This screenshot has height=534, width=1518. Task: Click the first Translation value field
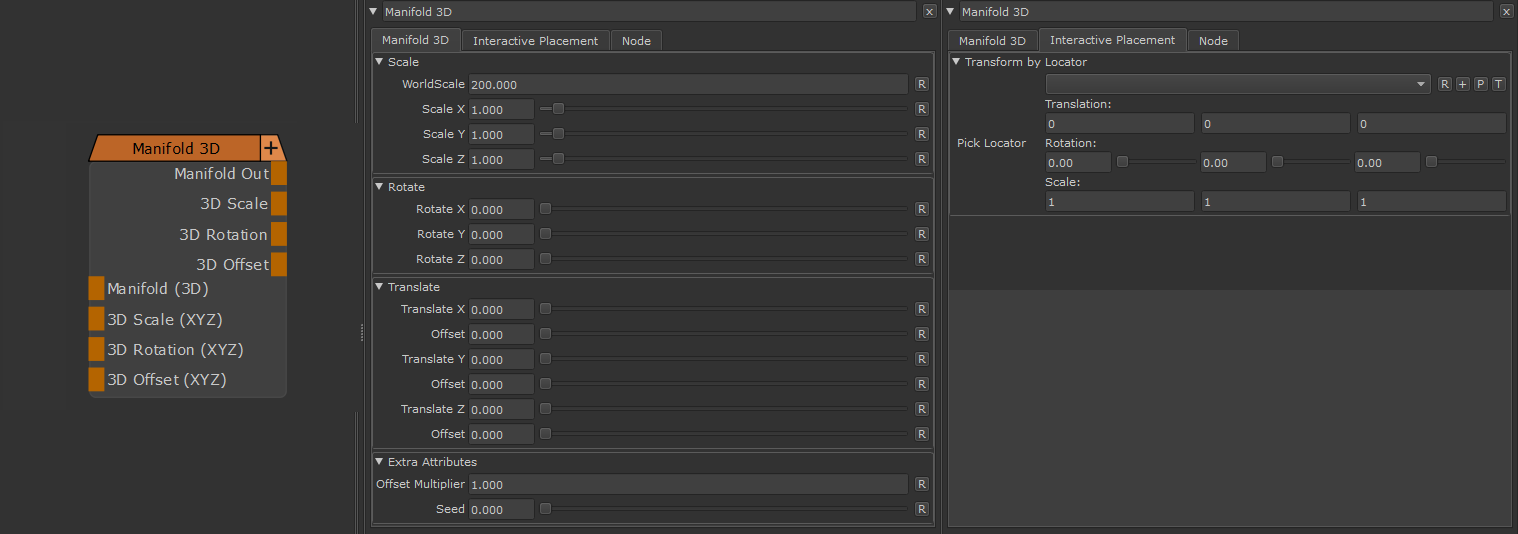(1119, 123)
